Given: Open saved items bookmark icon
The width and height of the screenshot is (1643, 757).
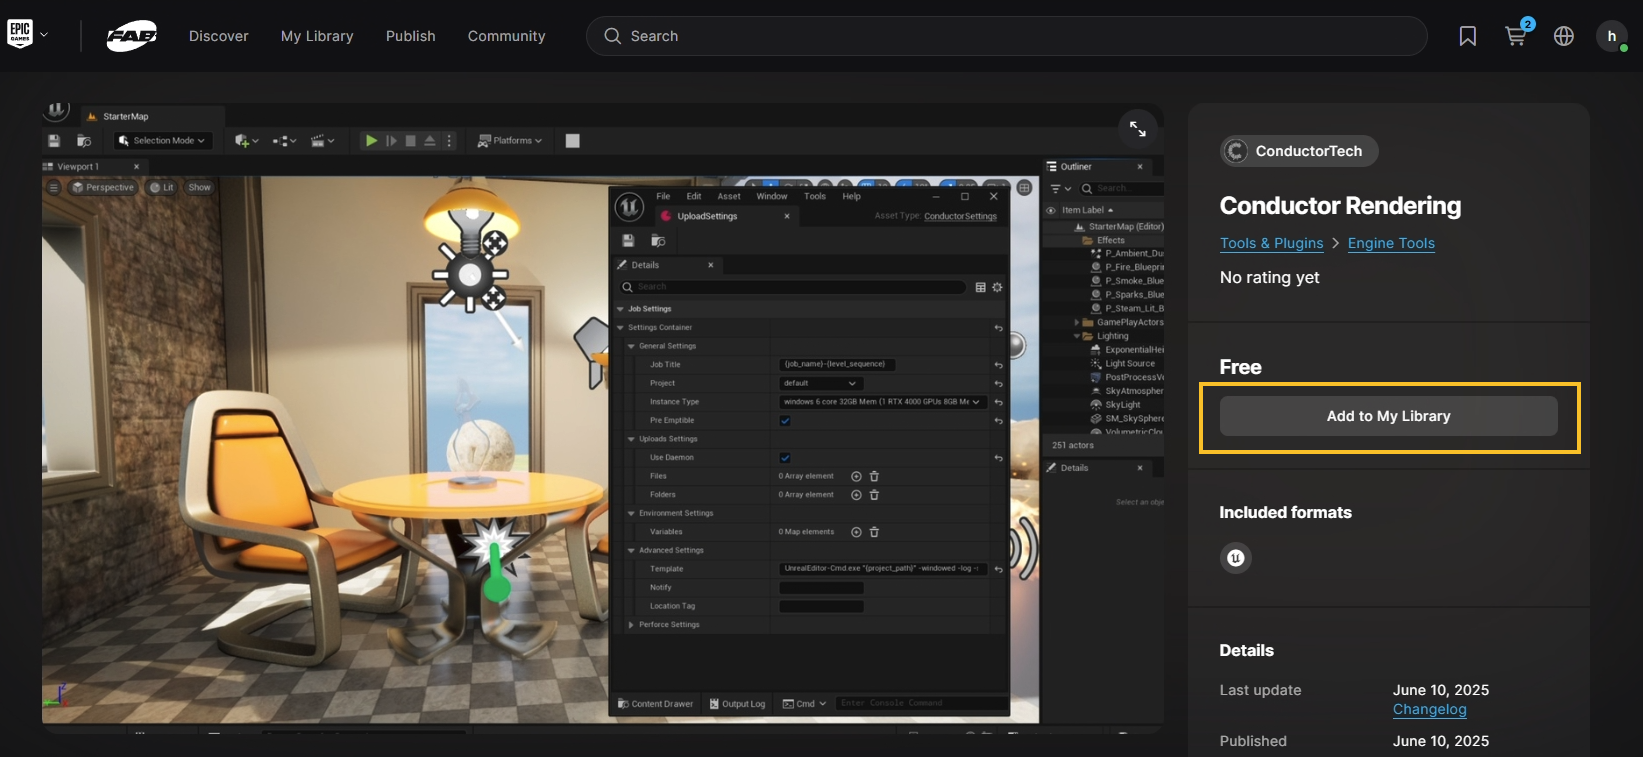Looking at the screenshot, I should [1468, 36].
